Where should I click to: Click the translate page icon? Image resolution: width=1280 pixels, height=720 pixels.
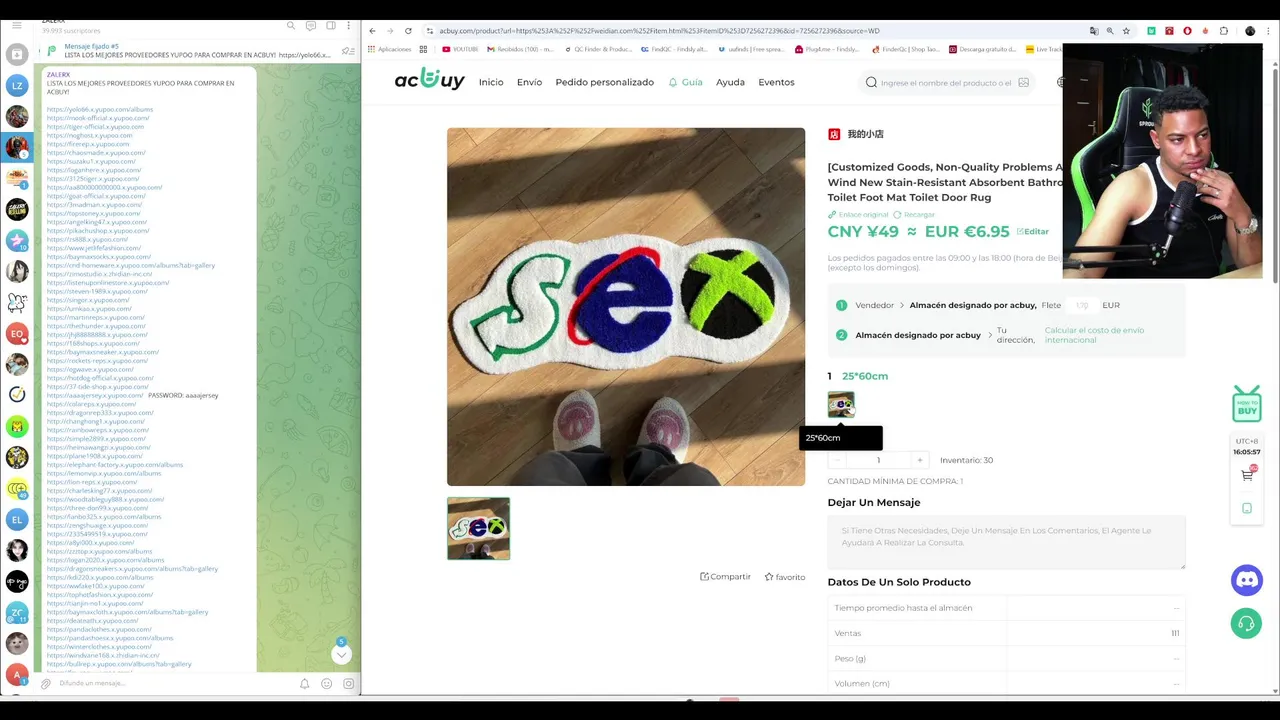(x=1094, y=31)
